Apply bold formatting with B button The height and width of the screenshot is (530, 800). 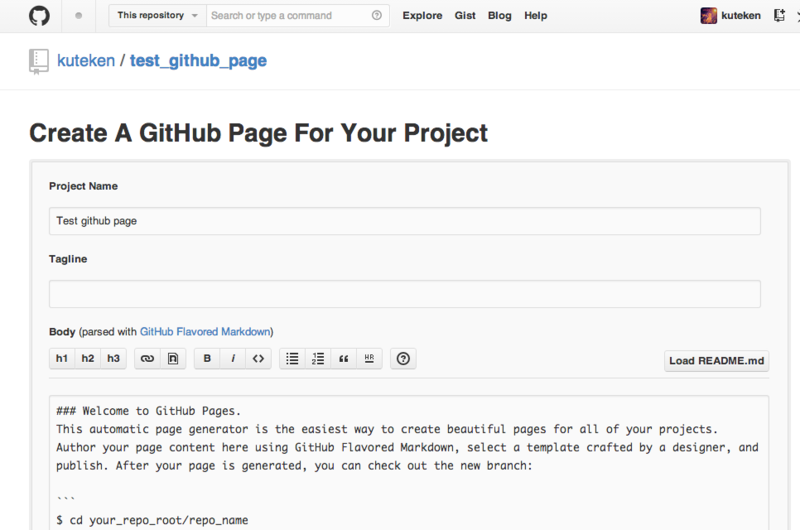(207, 359)
